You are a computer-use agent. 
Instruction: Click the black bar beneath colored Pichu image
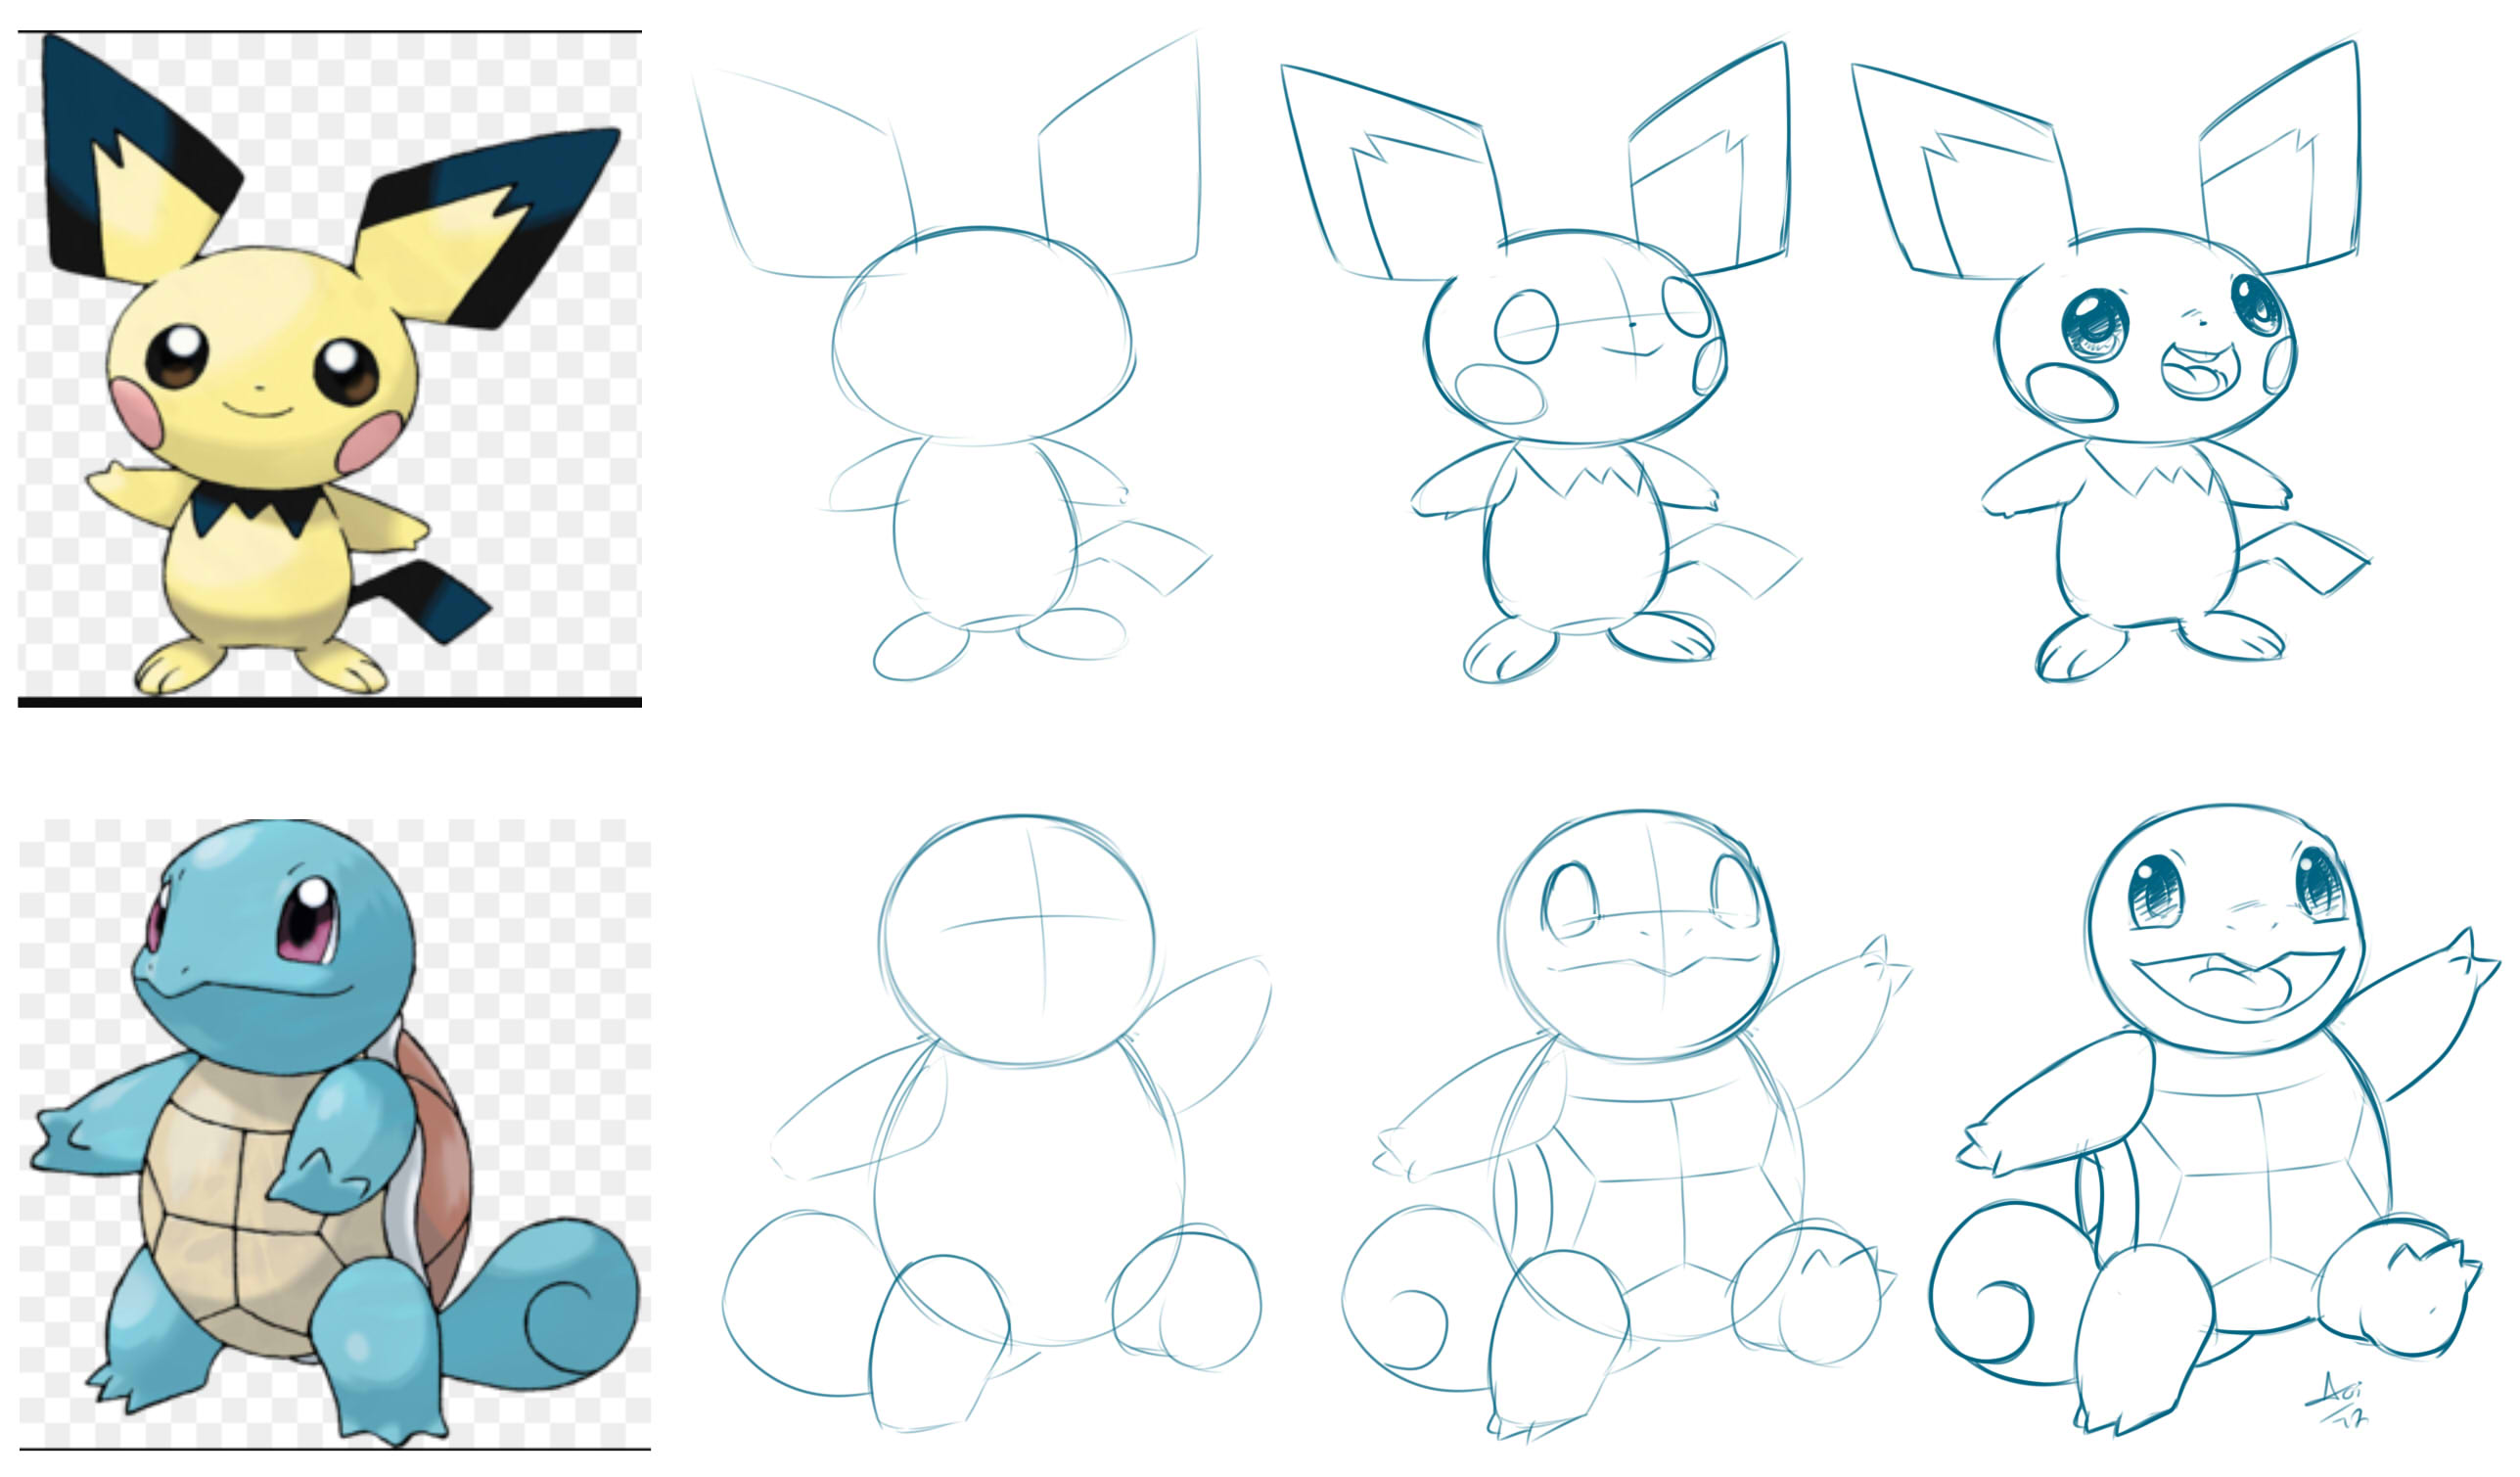click(330, 702)
